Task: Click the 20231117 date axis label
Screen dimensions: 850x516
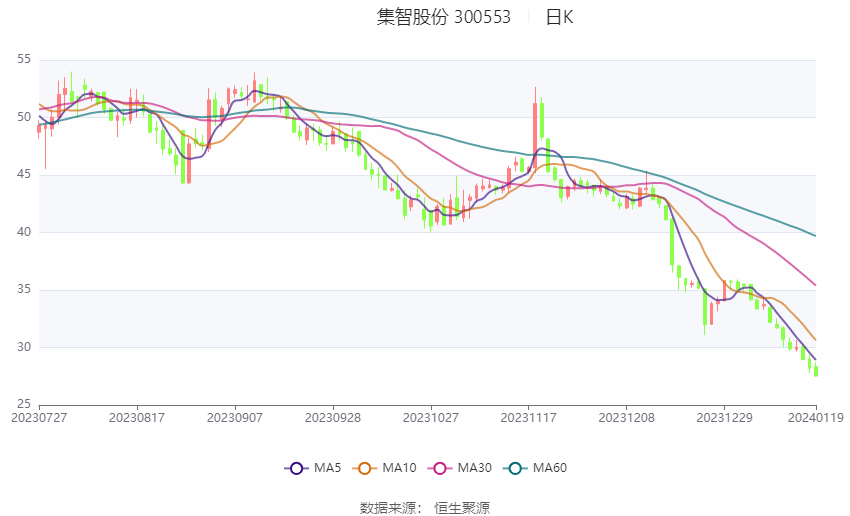Action: [529, 418]
